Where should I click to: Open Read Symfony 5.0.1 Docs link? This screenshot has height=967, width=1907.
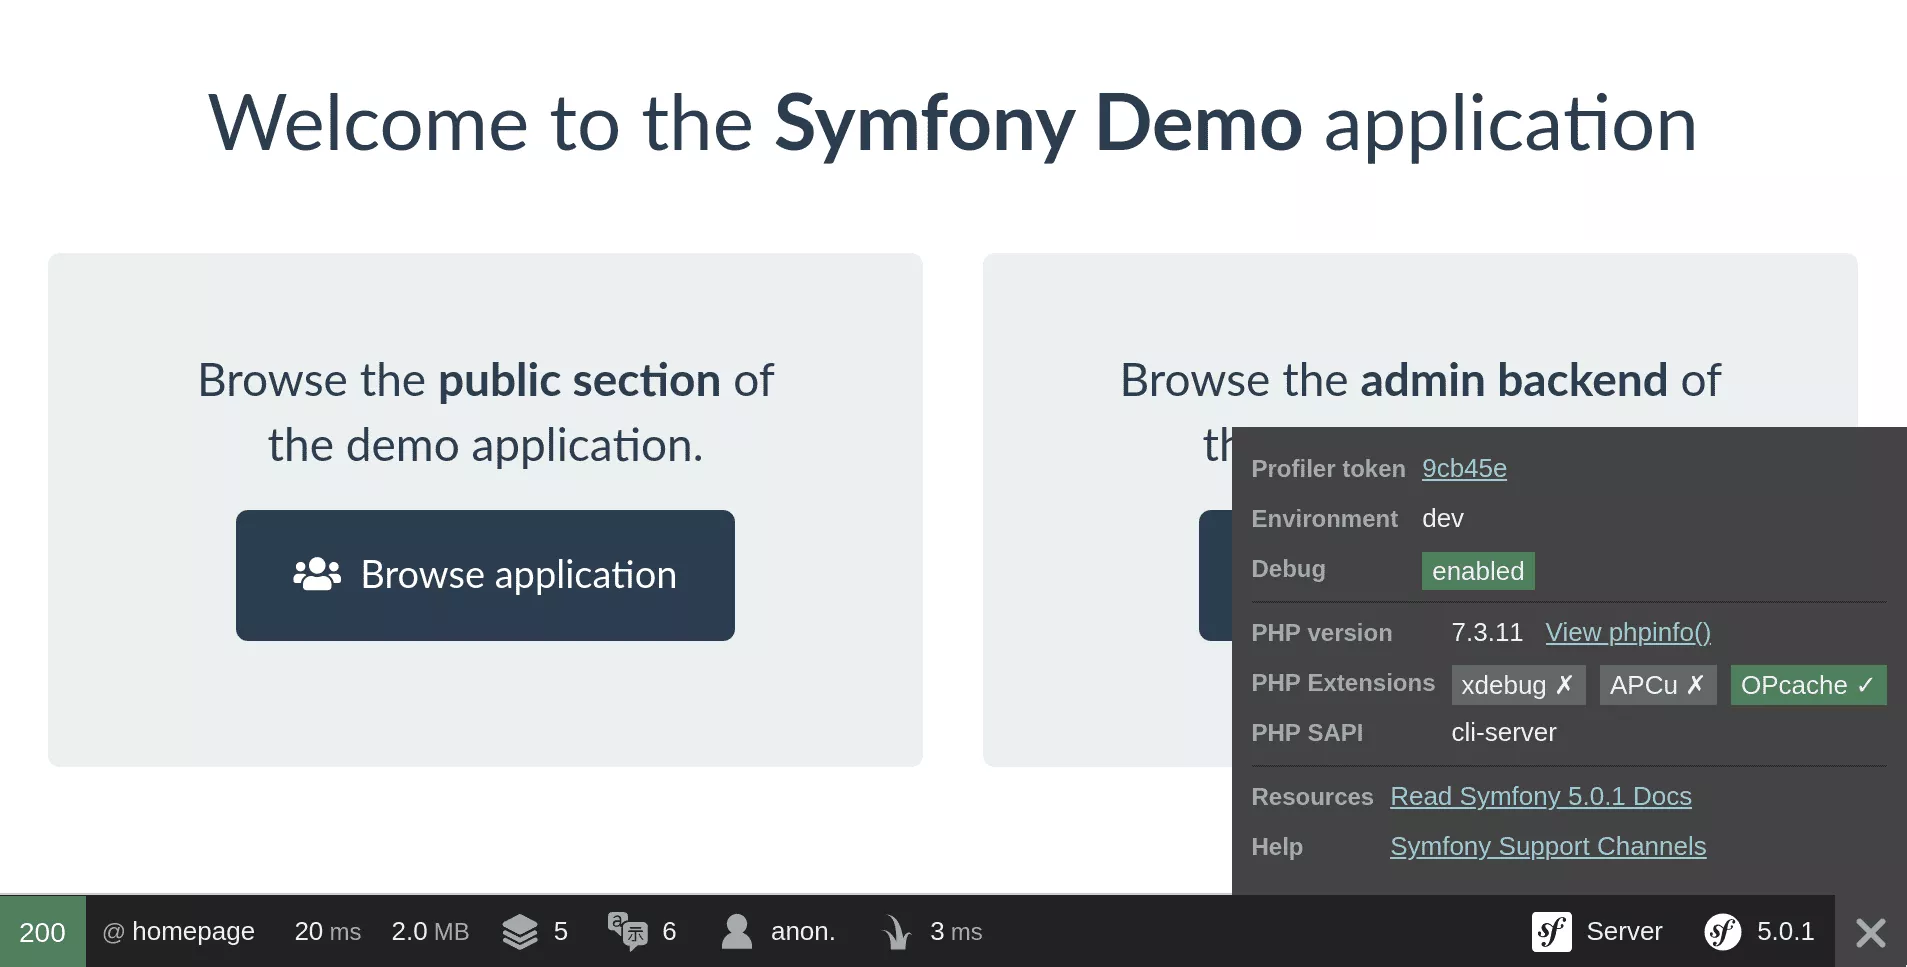[x=1540, y=796]
